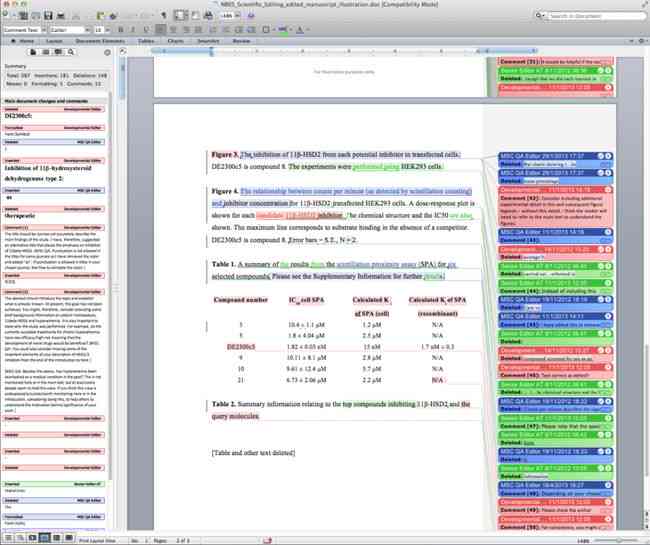Select Align Right button
Viewport: 650px width, 545px height.
point(186,30)
